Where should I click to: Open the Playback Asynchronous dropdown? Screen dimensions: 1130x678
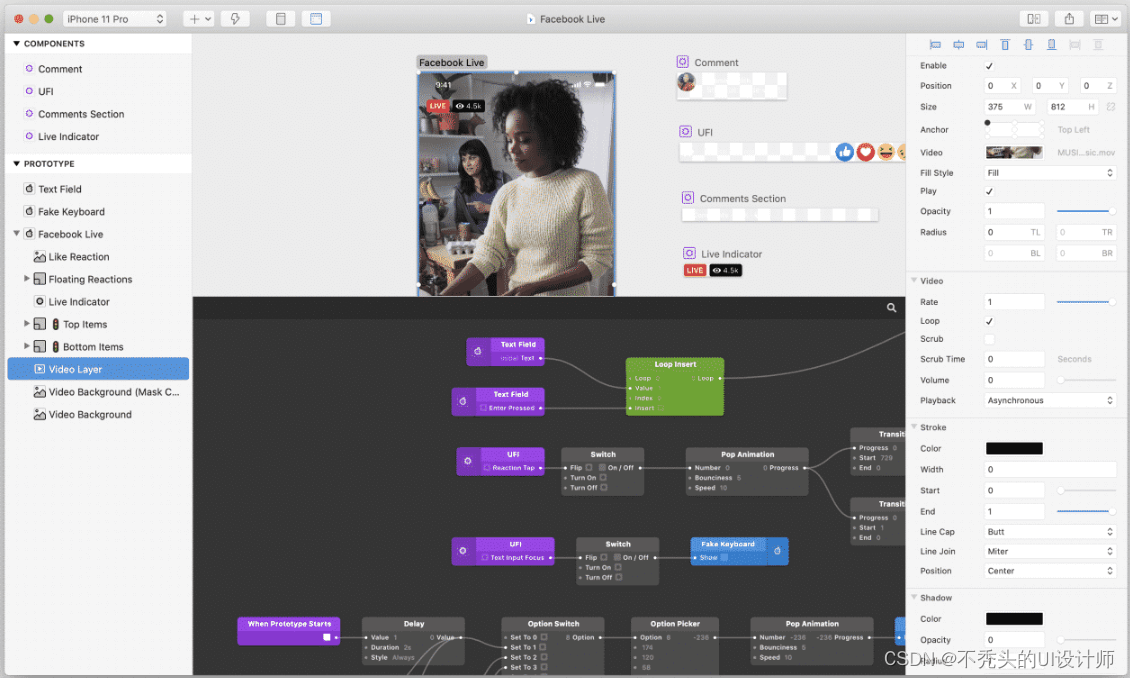1050,400
